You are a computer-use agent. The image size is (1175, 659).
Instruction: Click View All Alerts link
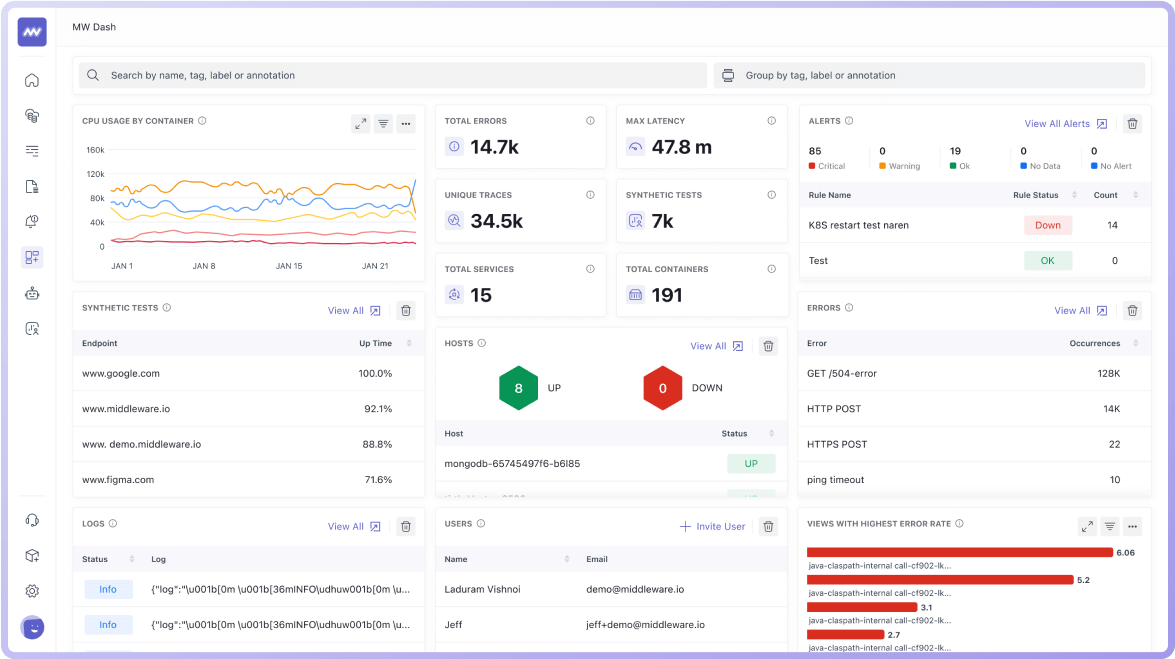pyautogui.click(x=1066, y=124)
